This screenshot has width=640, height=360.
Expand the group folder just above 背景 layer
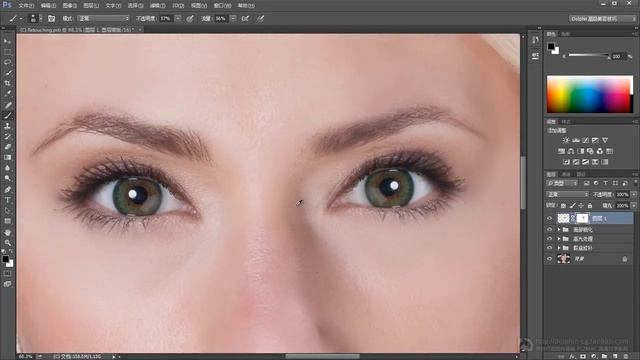pyautogui.click(x=559, y=248)
